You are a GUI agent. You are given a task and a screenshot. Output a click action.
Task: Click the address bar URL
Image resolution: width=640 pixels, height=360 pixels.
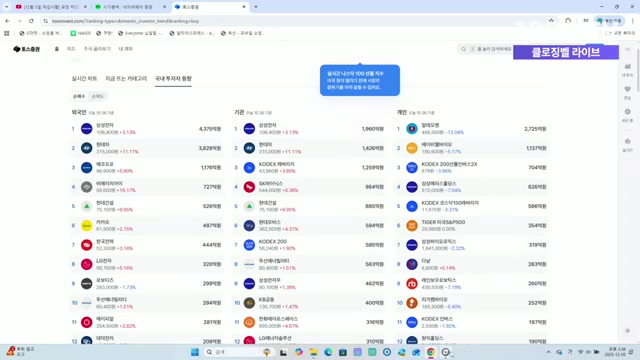pos(125,21)
